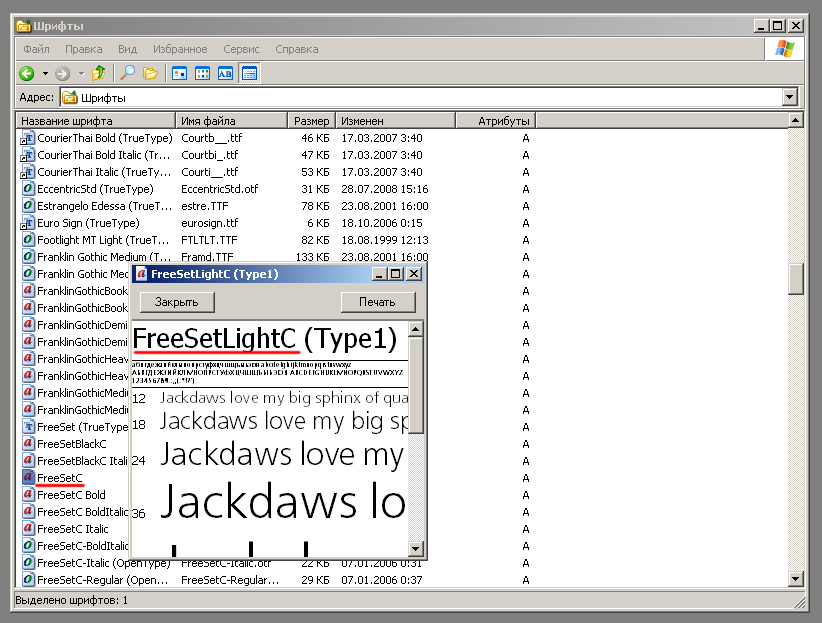Viewport: 822px width, 623px height.
Task: Click the Шрифты address field
Action: click(421, 98)
